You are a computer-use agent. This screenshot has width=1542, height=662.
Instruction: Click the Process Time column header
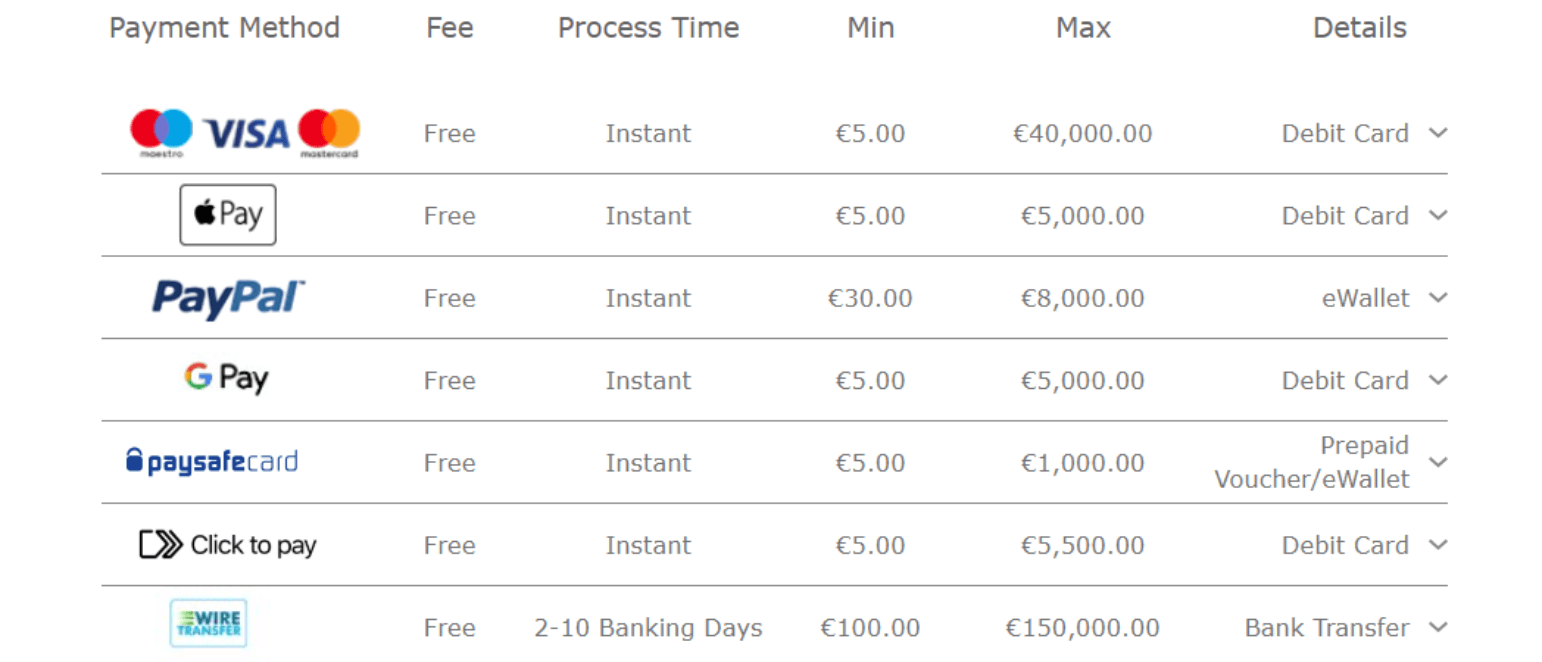[x=648, y=28]
